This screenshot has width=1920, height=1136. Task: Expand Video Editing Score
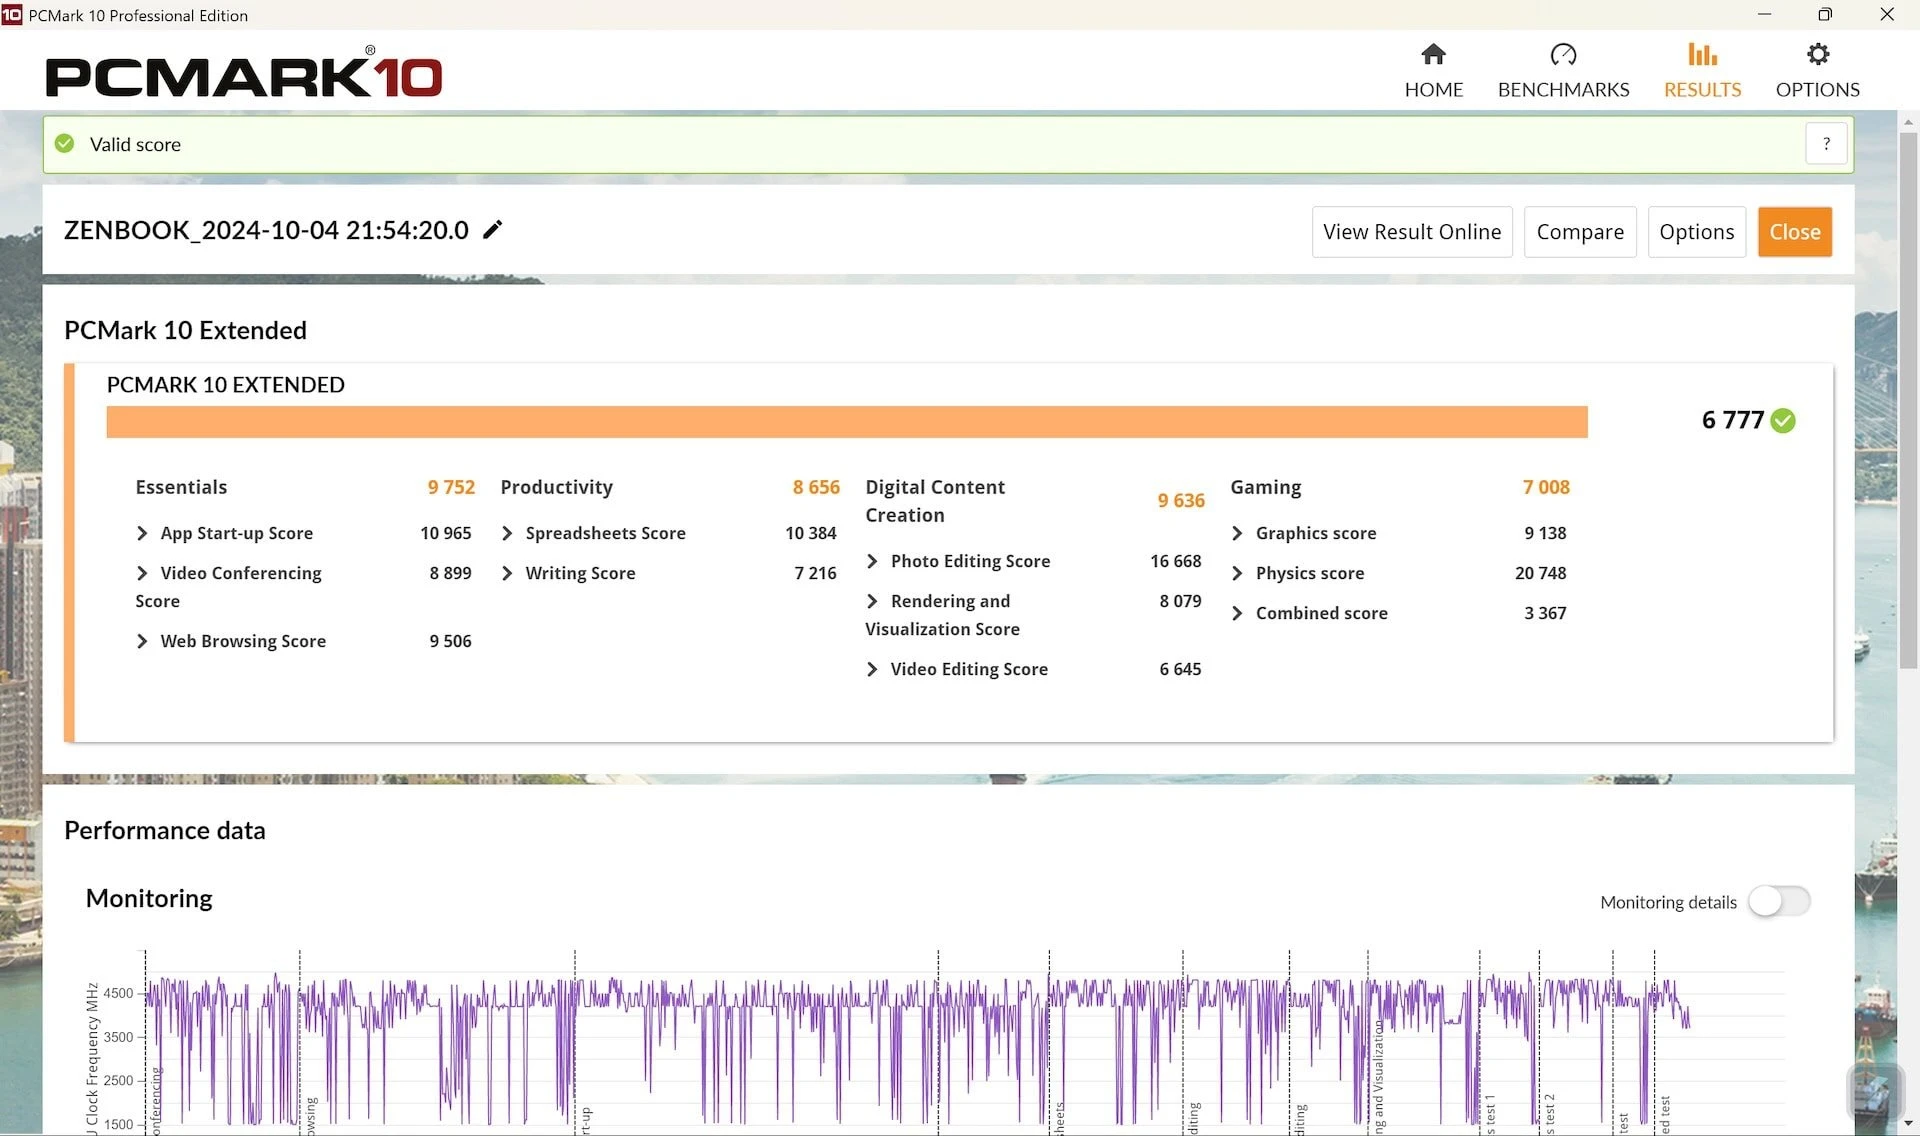coord(872,669)
